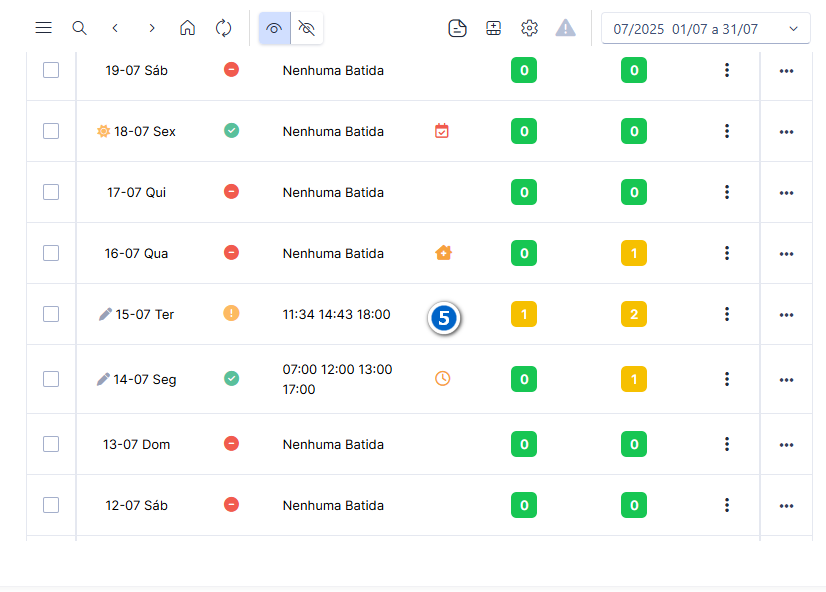Click the yellow 1 badge on 14-07 Seg

pyautogui.click(x=634, y=379)
